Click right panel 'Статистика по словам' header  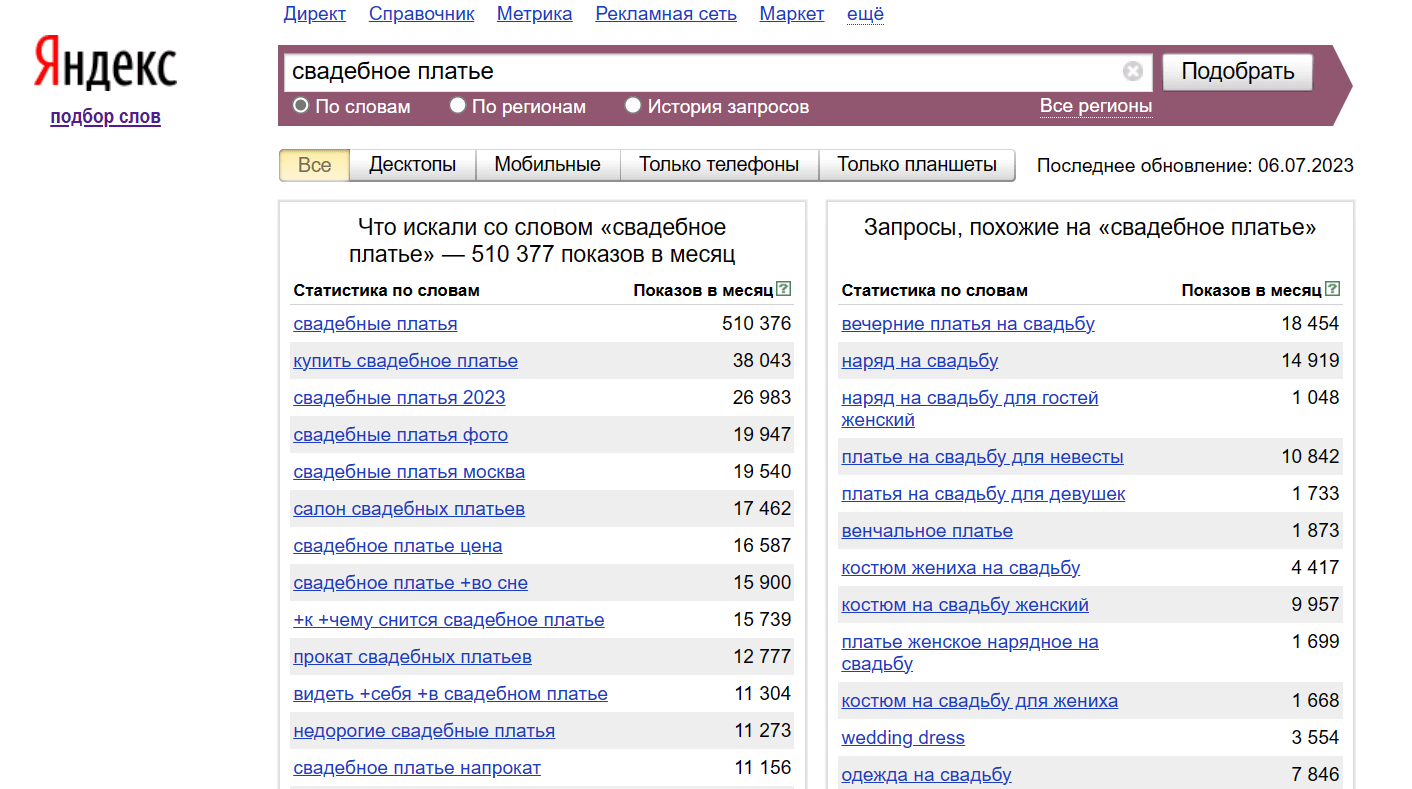coord(934,291)
